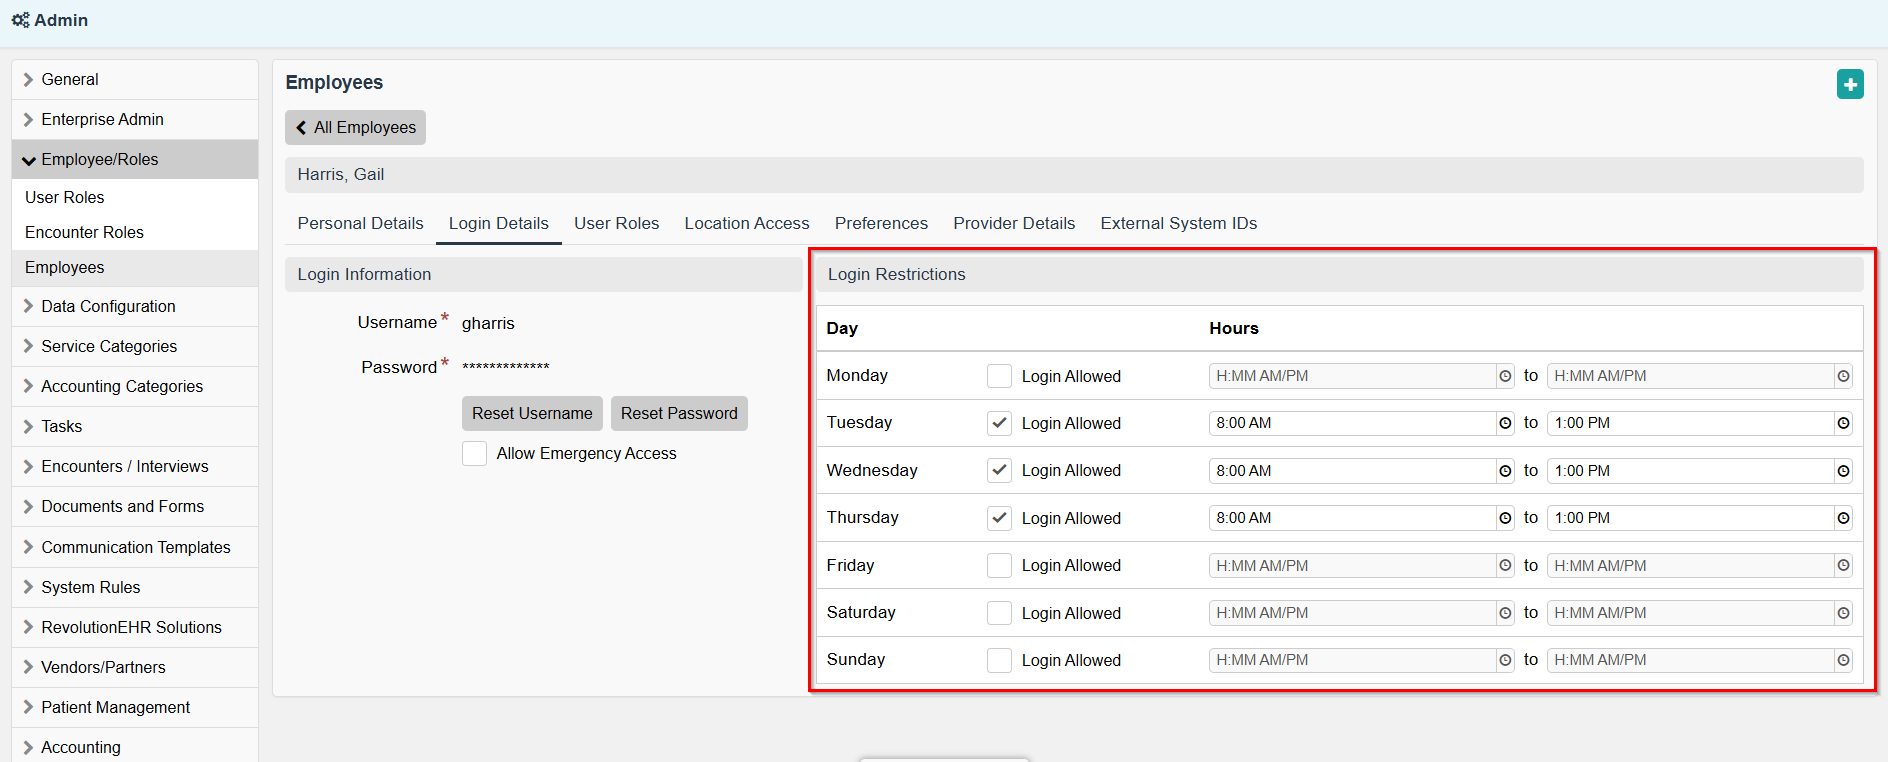
Task: Click the Wednesday end time field
Action: pyautogui.click(x=1690, y=471)
